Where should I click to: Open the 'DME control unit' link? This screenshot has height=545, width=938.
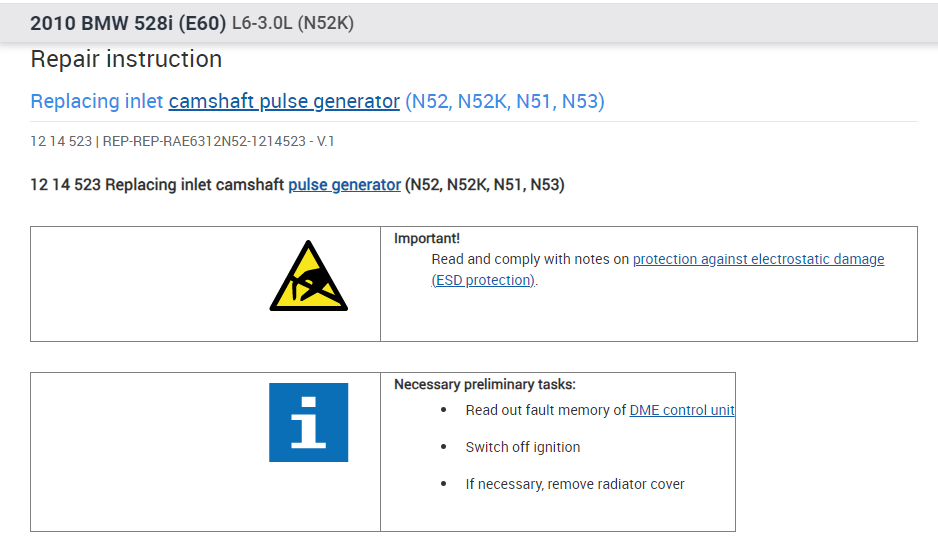click(x=681, y=410)
